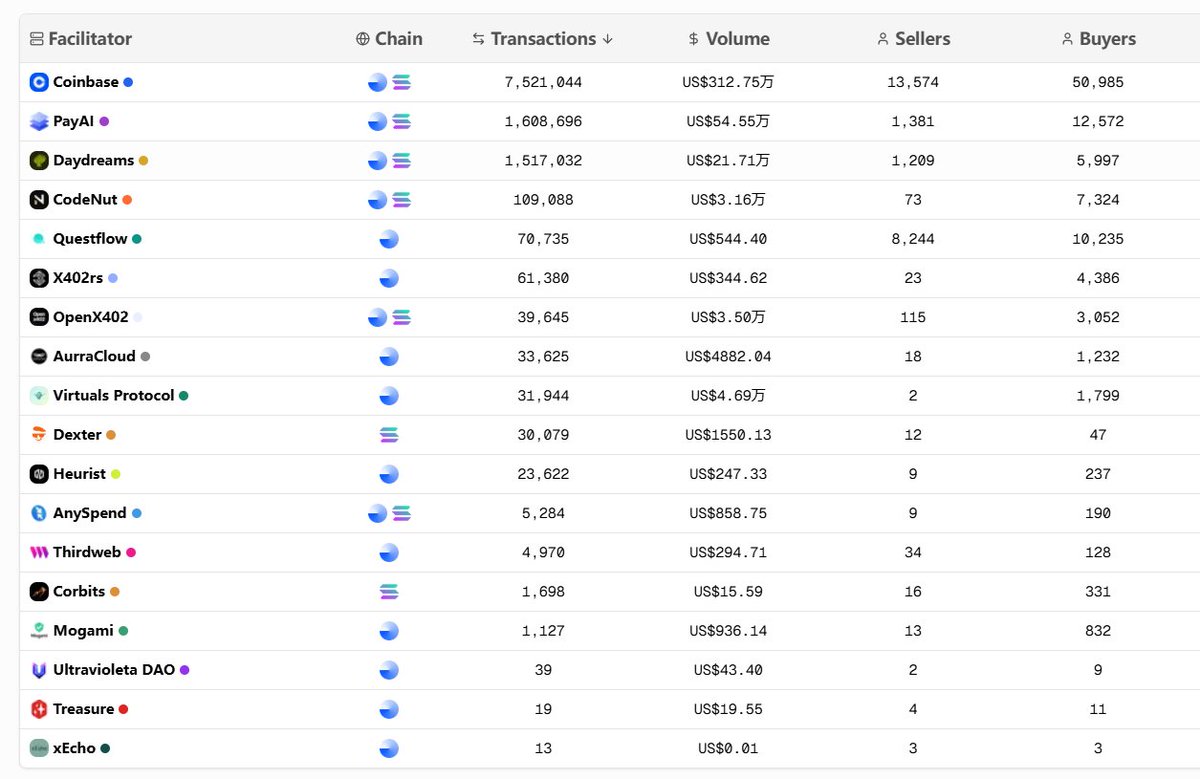Click the PayAI facilitator logo
The width and height of the screenshot is (1200, 779).
point(39,121)
